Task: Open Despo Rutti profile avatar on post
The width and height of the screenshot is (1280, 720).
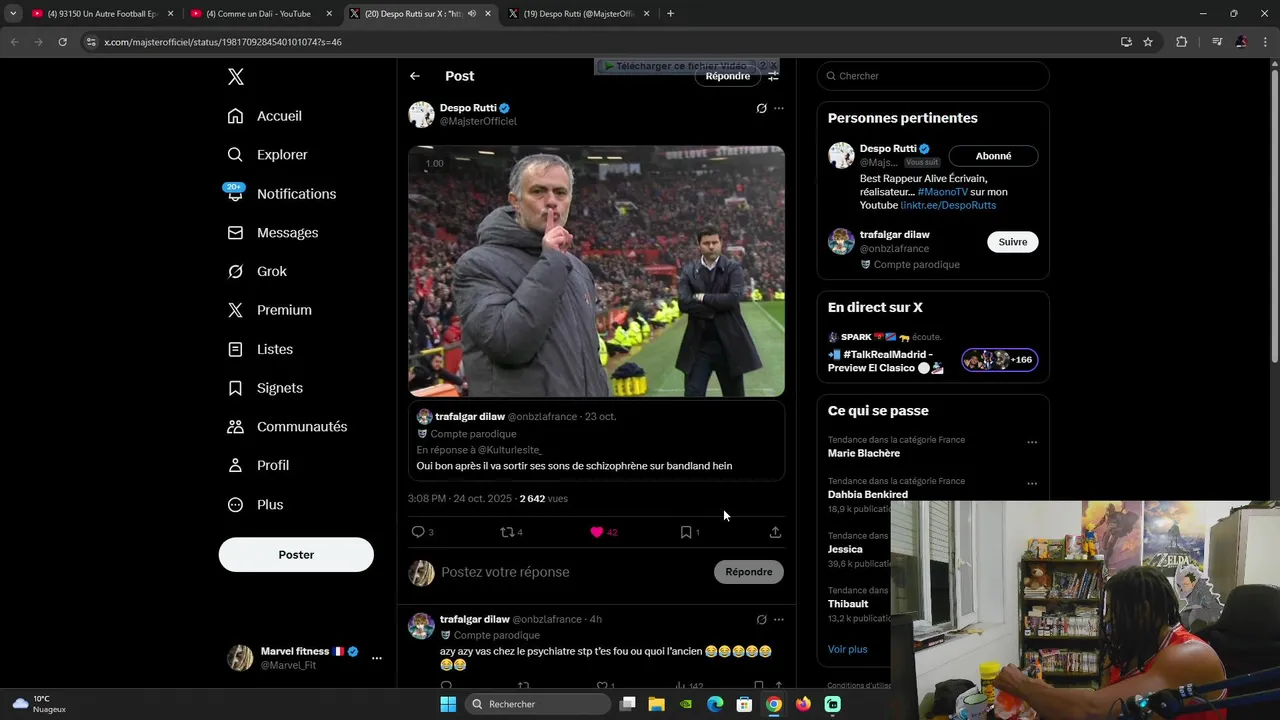Action: click(x=421, y=114)
